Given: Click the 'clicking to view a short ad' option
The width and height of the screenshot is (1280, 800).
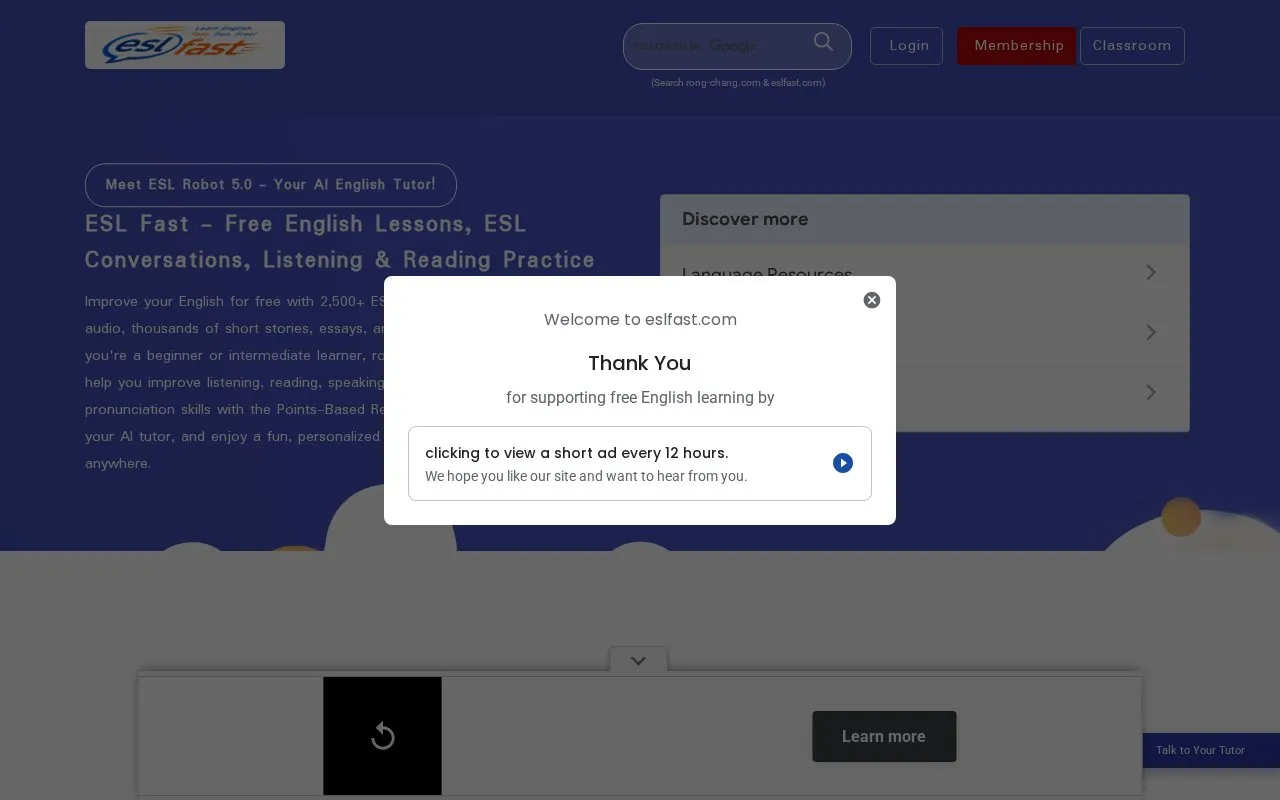Looking at the screenshot, I should click(x=640, y=463).
